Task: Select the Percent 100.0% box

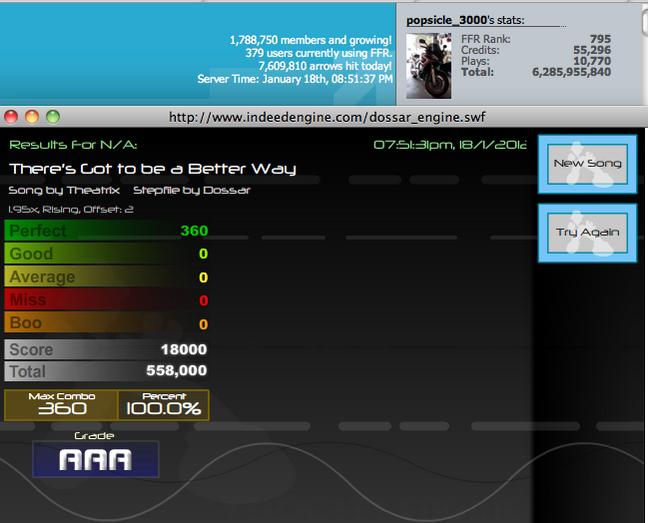Action: pos(164,405)
